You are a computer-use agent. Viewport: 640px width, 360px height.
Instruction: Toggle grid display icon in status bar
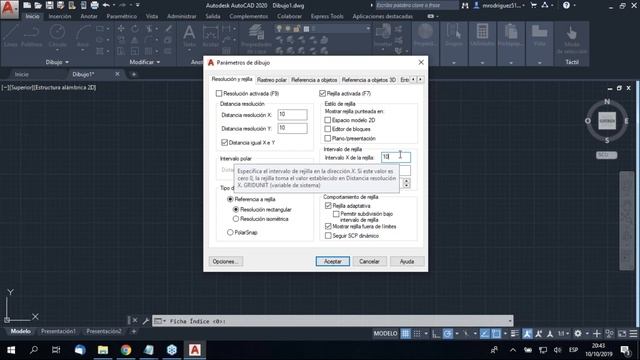click(405, 333)
